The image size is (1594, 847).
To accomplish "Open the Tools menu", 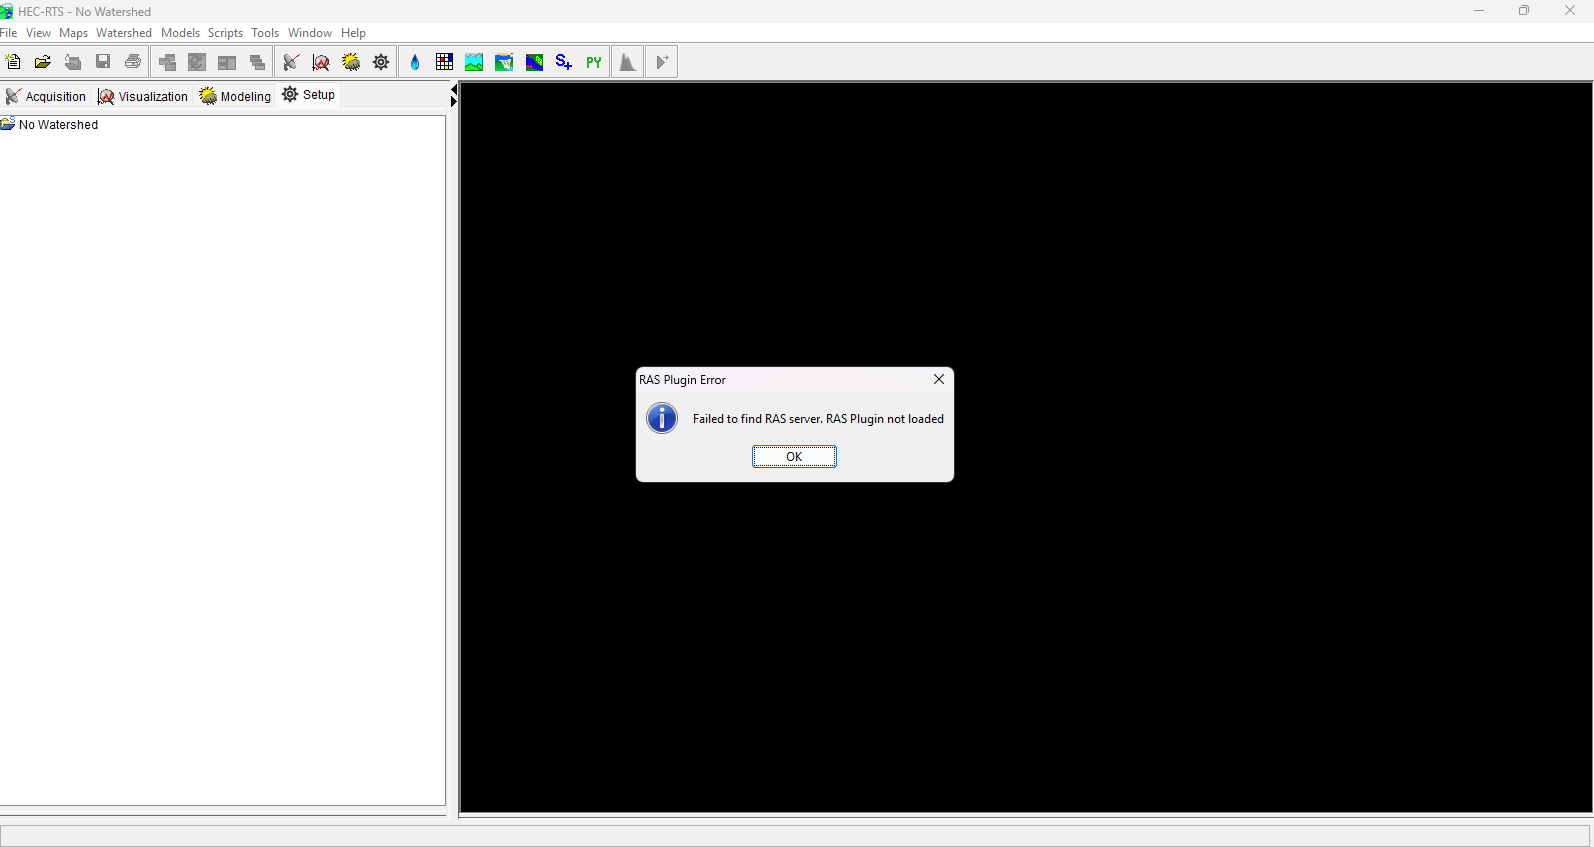I will [x=265, y=33].
